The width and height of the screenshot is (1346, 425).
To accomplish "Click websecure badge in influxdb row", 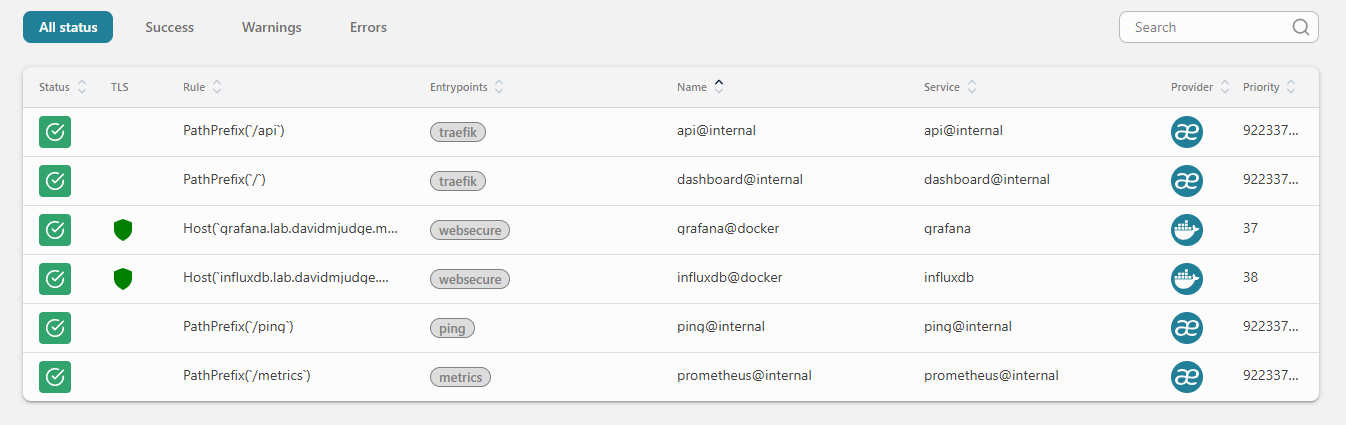I will (470, 279).
